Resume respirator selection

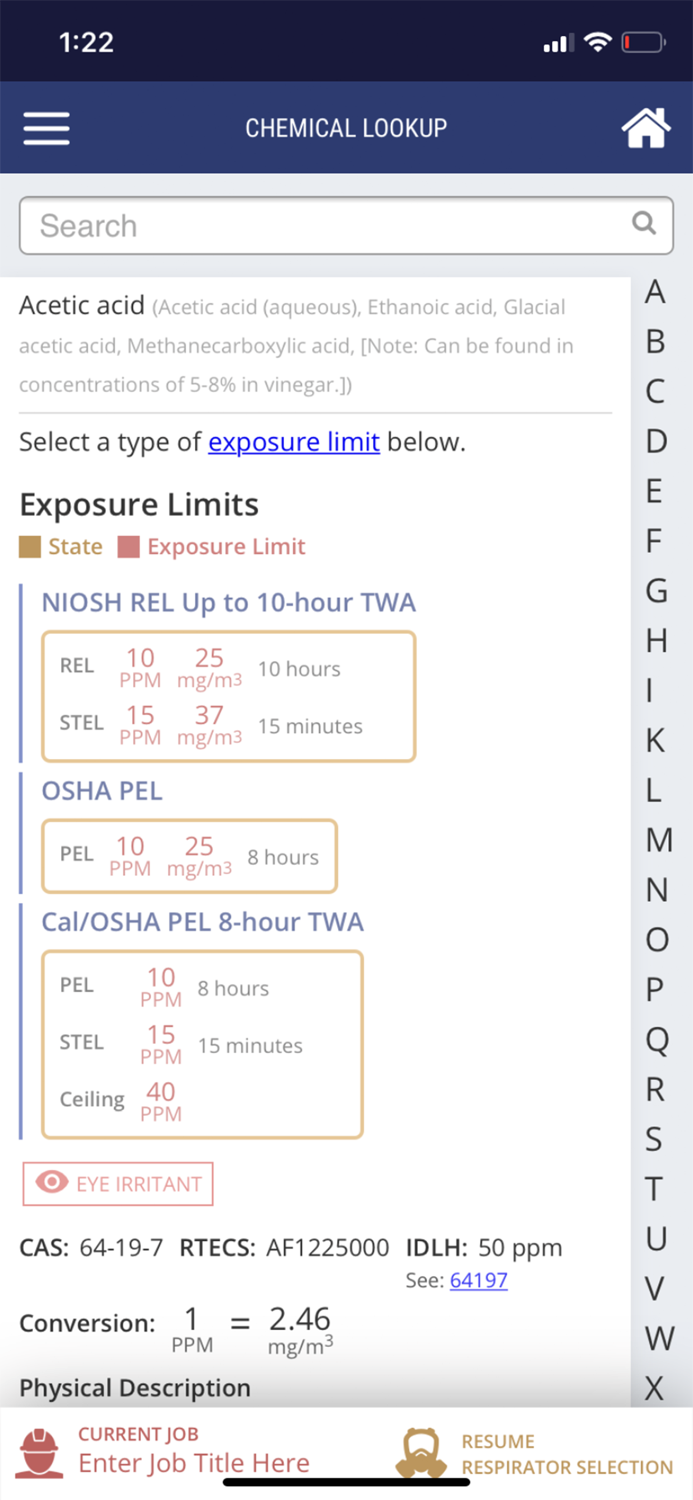pyautogui.click(x=566, y=1454)
